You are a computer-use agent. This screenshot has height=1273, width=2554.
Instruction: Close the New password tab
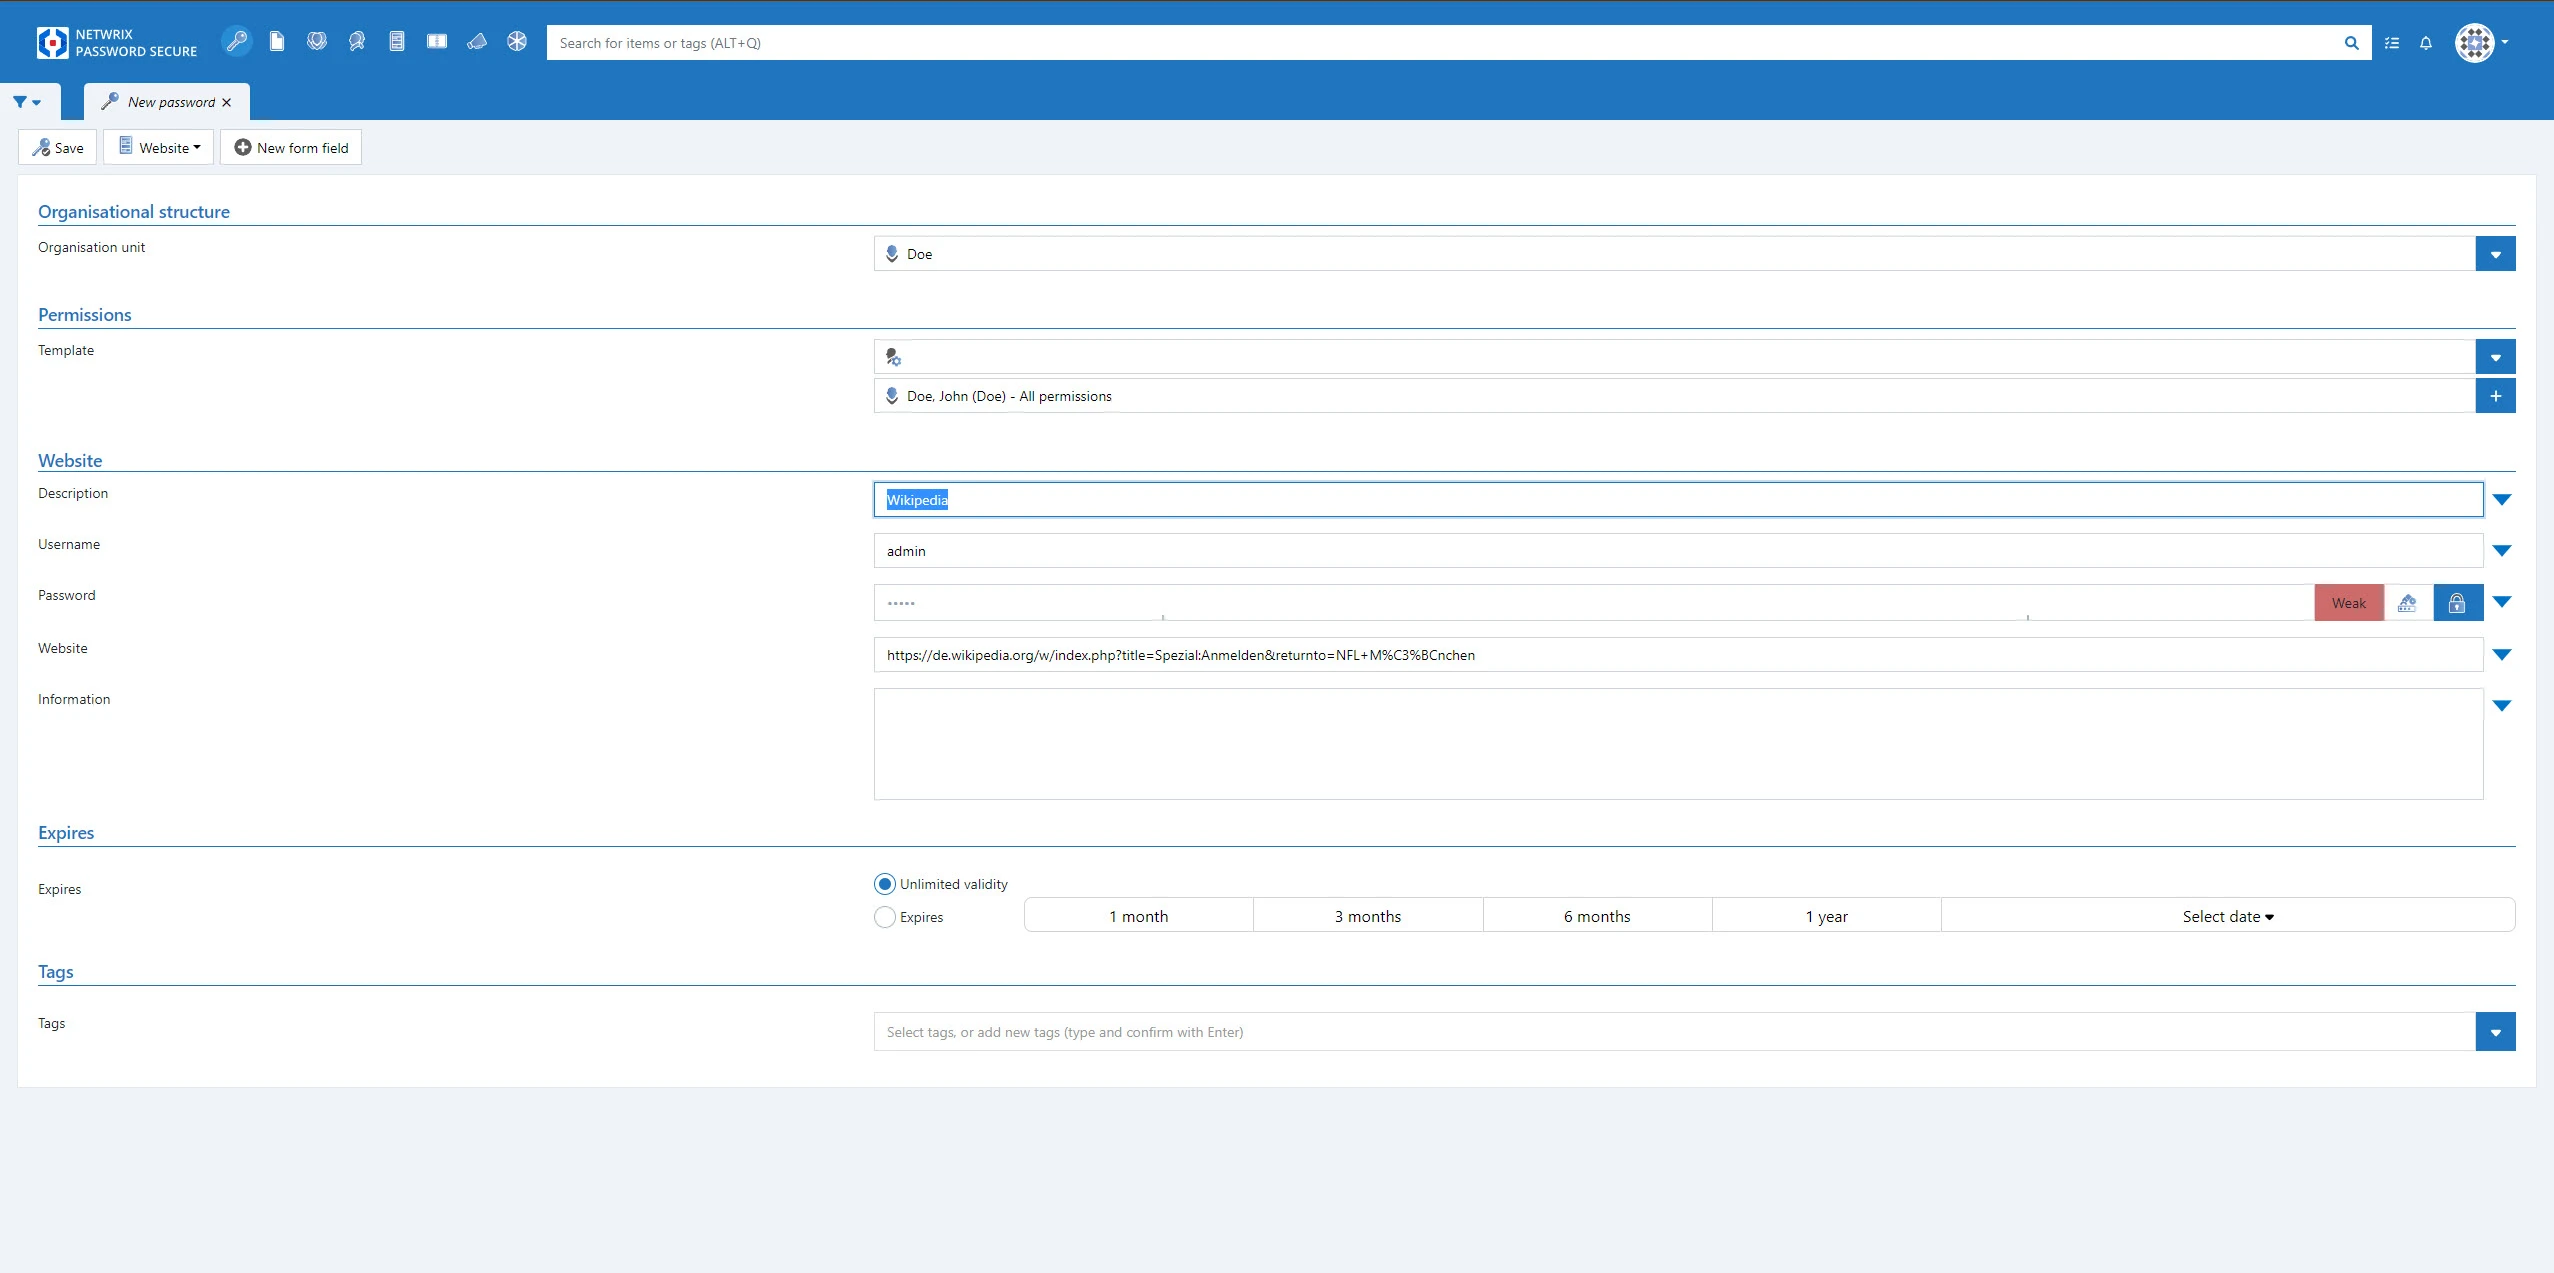[227, 102]
